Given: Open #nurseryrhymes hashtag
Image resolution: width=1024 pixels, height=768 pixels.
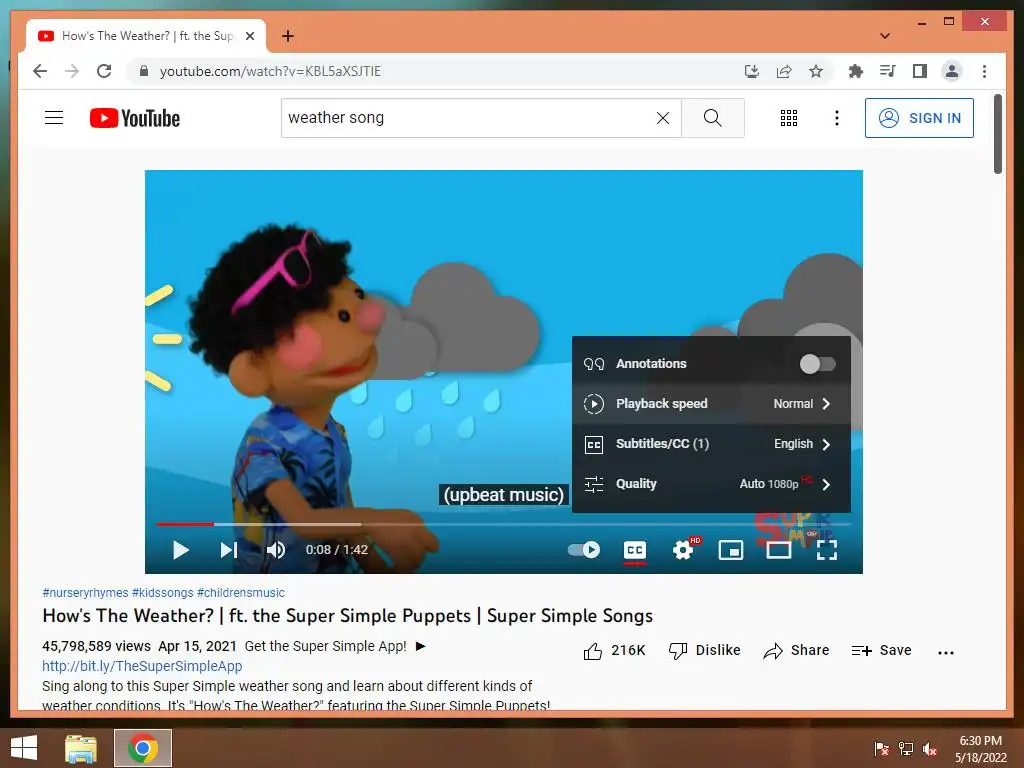Looking at the screenshot, I should click(x=86, y=592).
